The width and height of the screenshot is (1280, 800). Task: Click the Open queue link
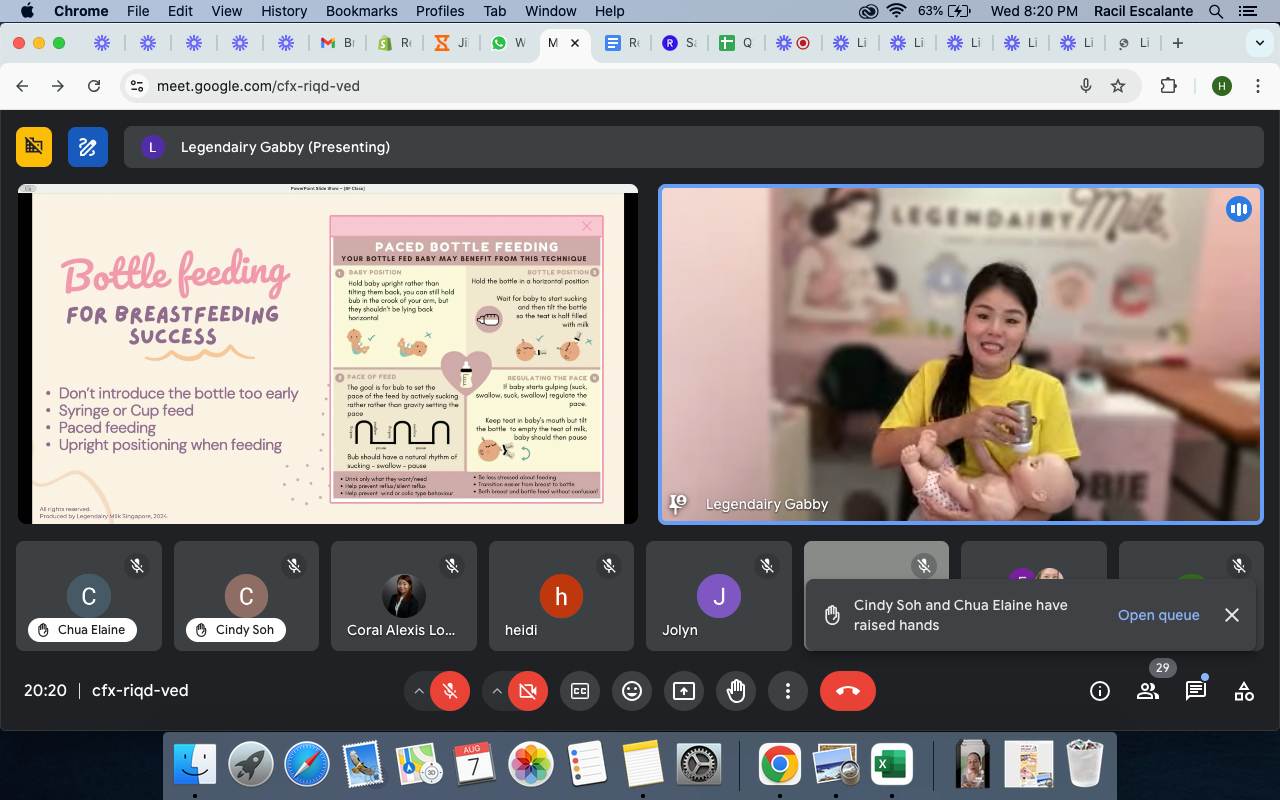point(1158,615)
